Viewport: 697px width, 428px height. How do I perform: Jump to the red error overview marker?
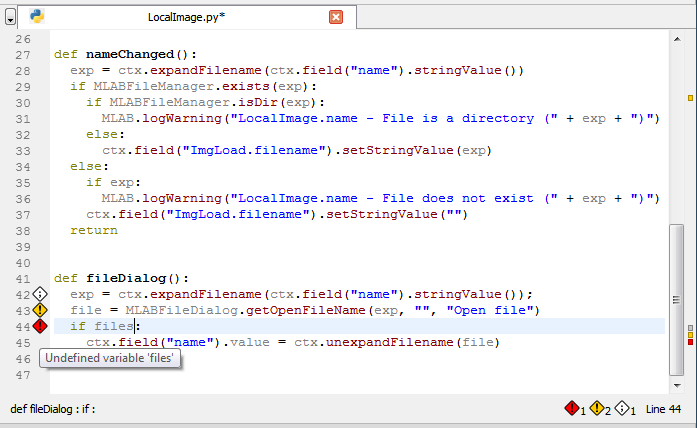click(690, 342)
